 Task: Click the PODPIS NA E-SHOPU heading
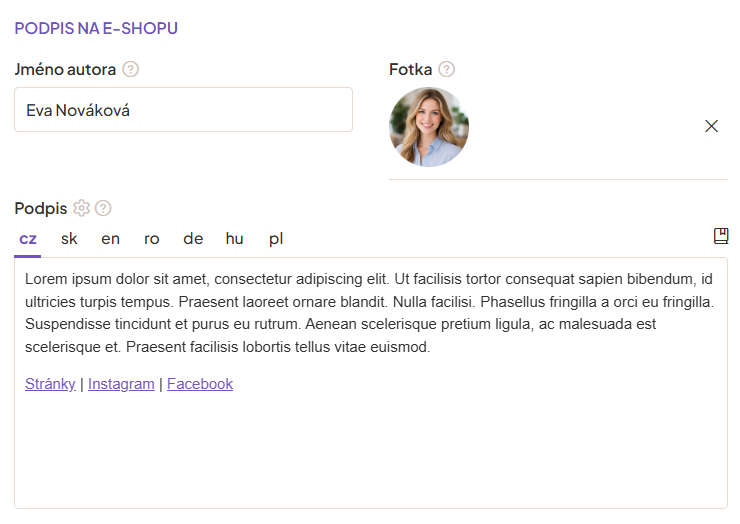[x=96, y=28]
